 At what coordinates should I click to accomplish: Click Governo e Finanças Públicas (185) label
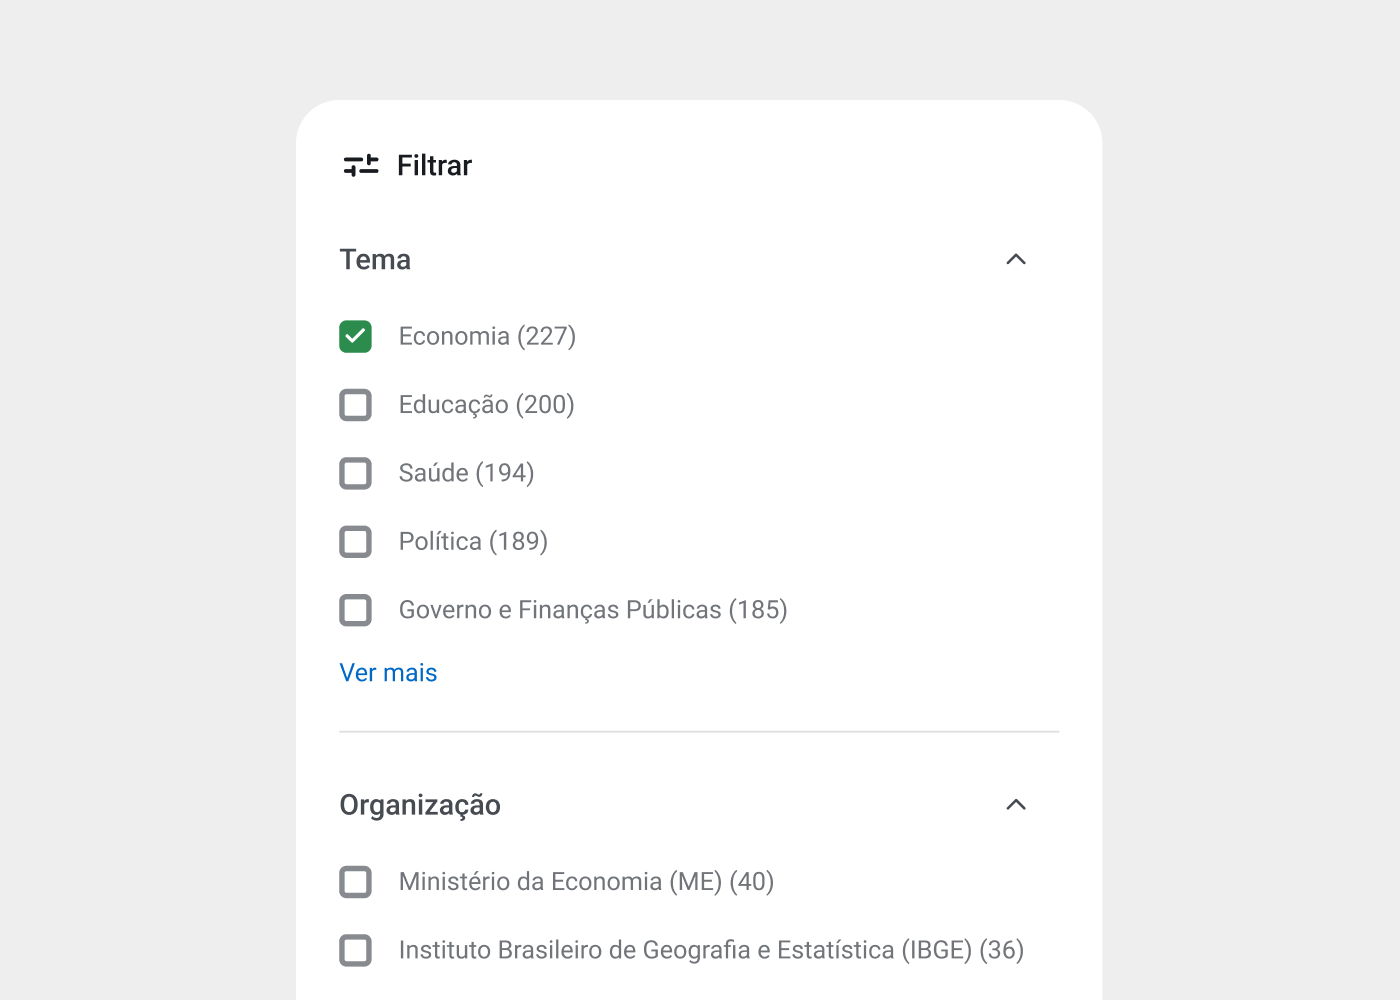[x=593, y=610]
